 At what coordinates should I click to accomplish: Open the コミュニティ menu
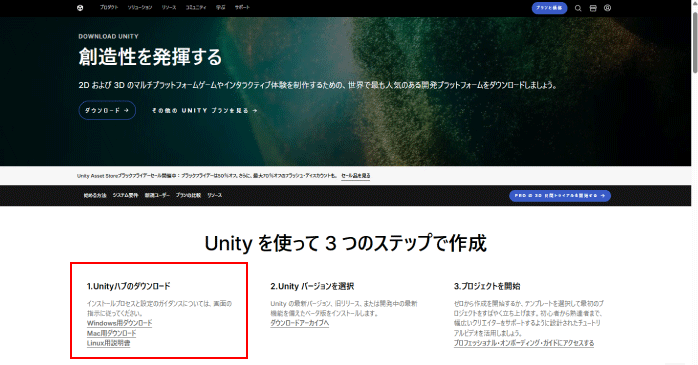click(x=196, y=8)
